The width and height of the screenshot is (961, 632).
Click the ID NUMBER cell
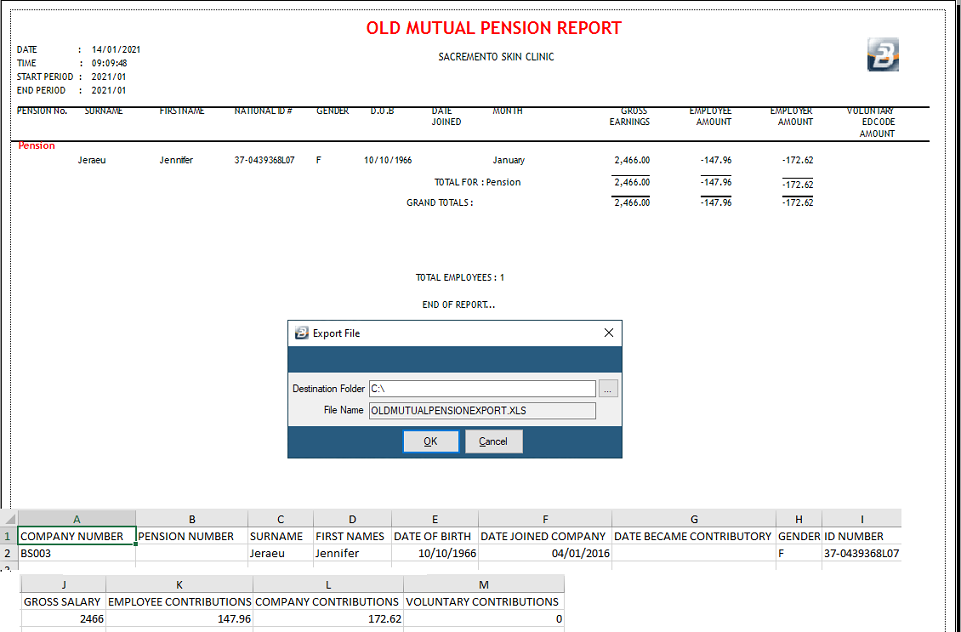click(862, 536)
